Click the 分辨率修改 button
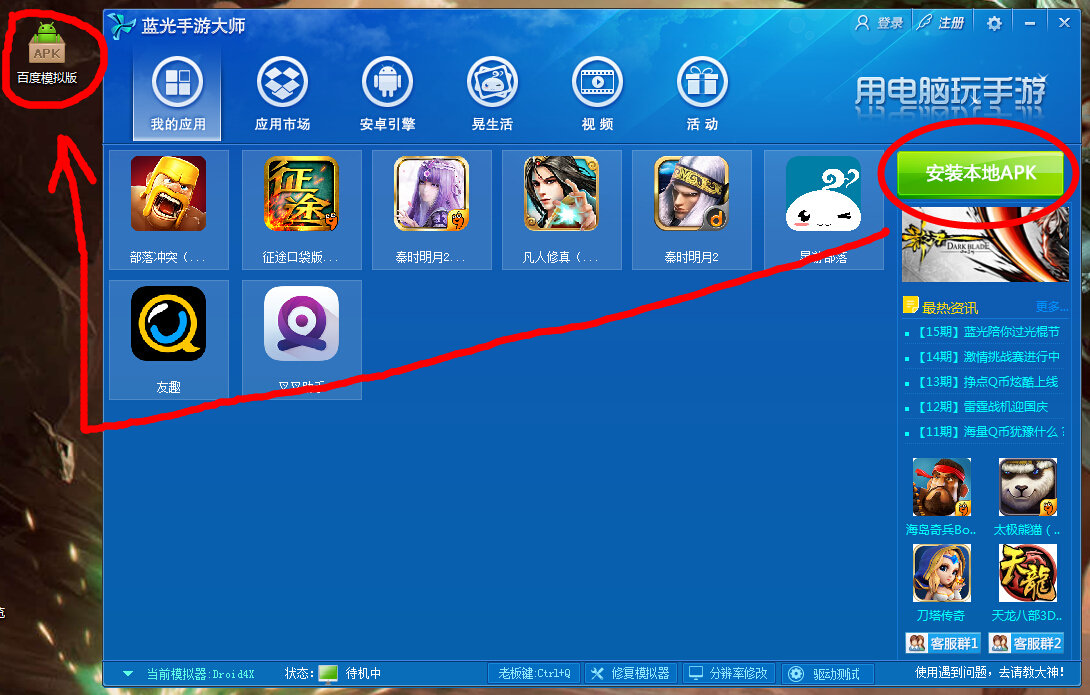Viewport: 1090px width, 695px height. (728, 674)
